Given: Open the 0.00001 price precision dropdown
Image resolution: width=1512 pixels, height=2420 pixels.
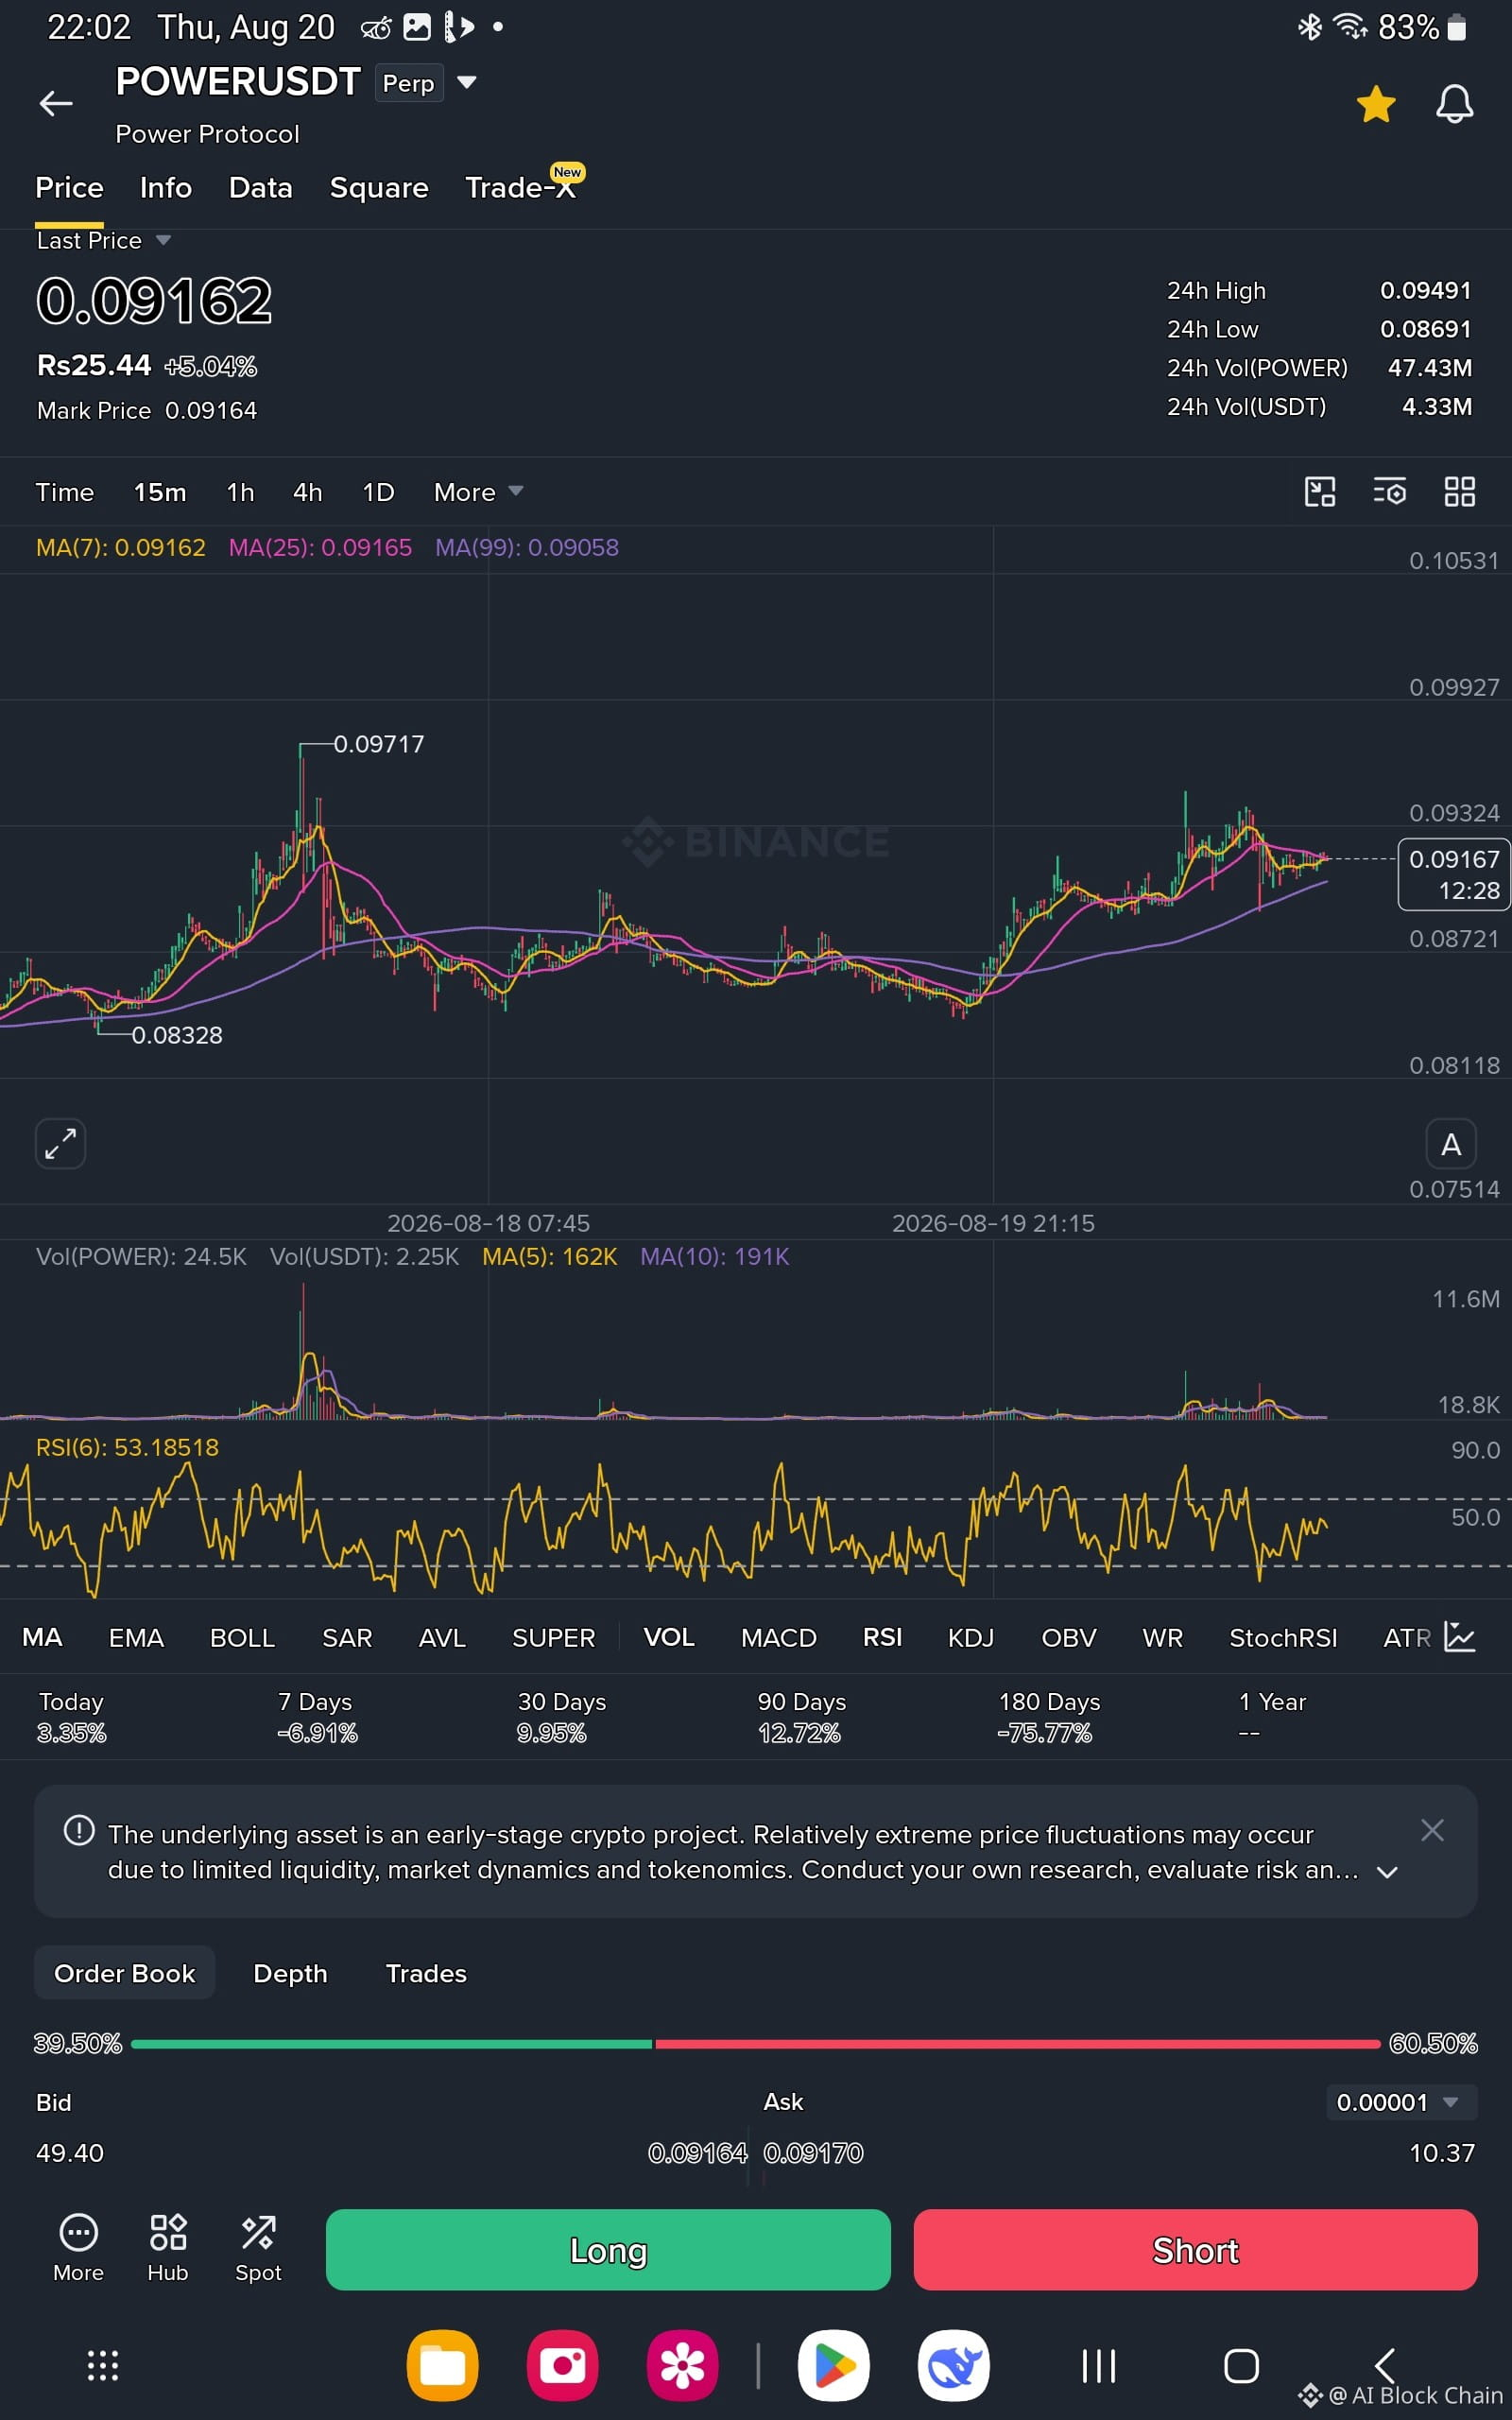Looking at the screenshot, I should [x=1401, y=2102].
